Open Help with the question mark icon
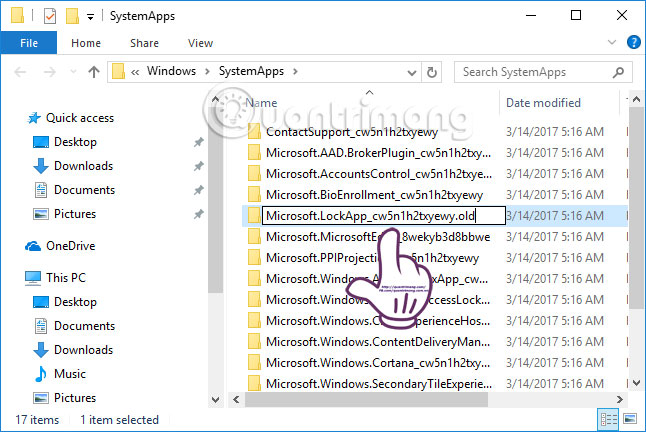Screen dimensions: 646x432 [633, 42]
